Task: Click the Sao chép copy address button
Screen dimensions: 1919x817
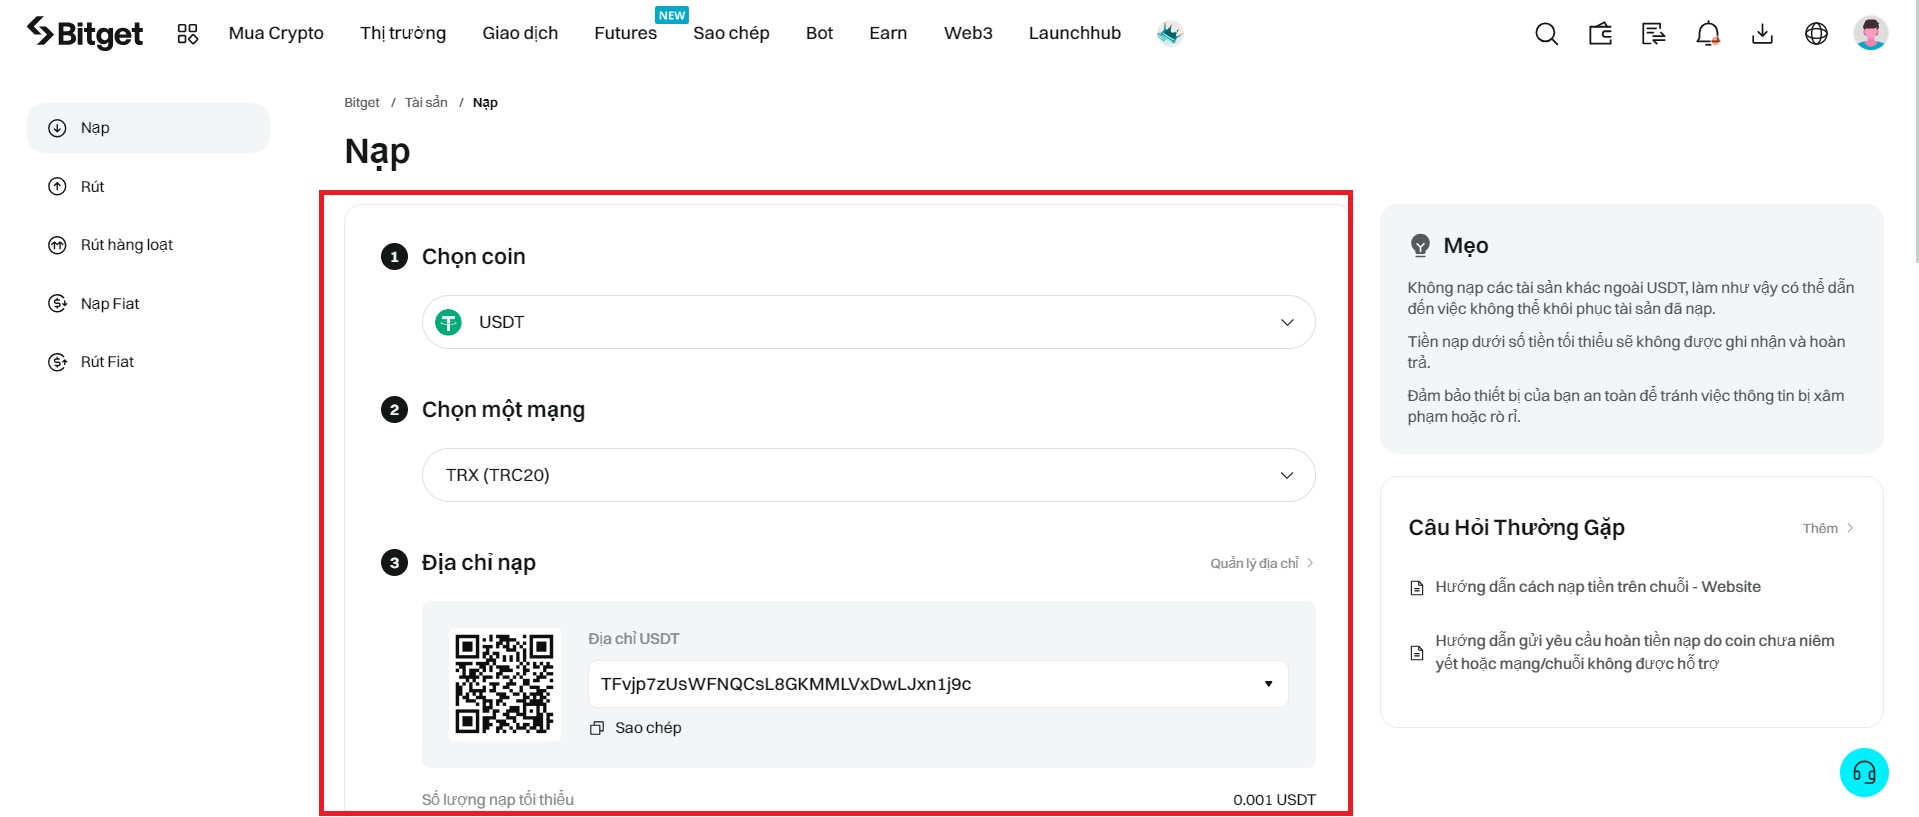Action: pos(636,728)
